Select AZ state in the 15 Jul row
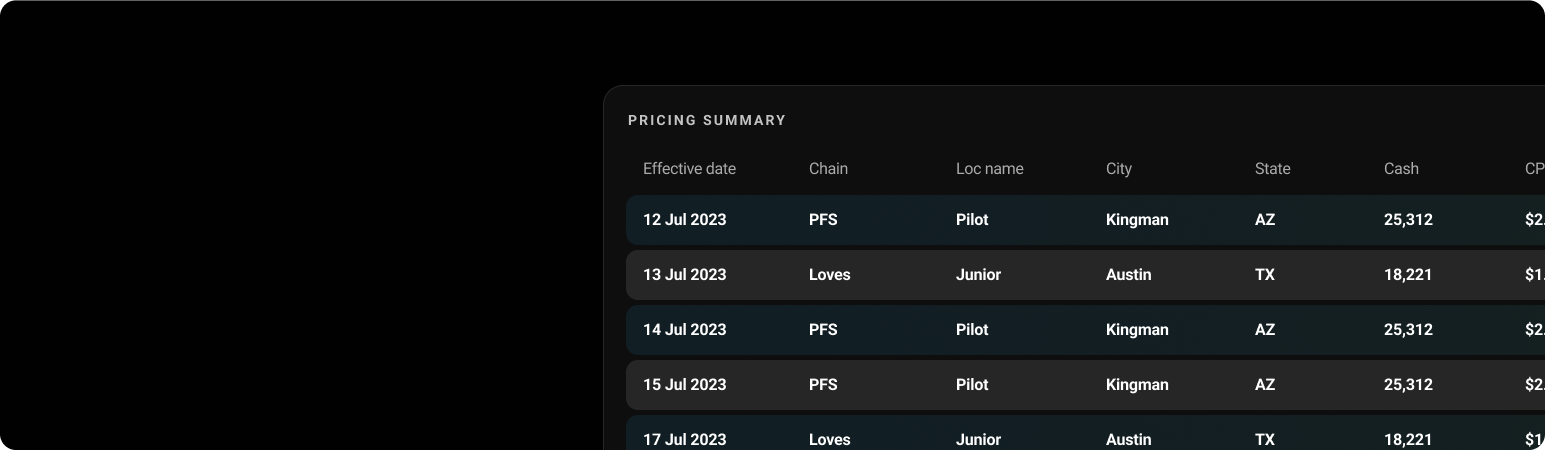Image resolution: width=1545 pixels, height=450 pixels. pos(1265,385)
